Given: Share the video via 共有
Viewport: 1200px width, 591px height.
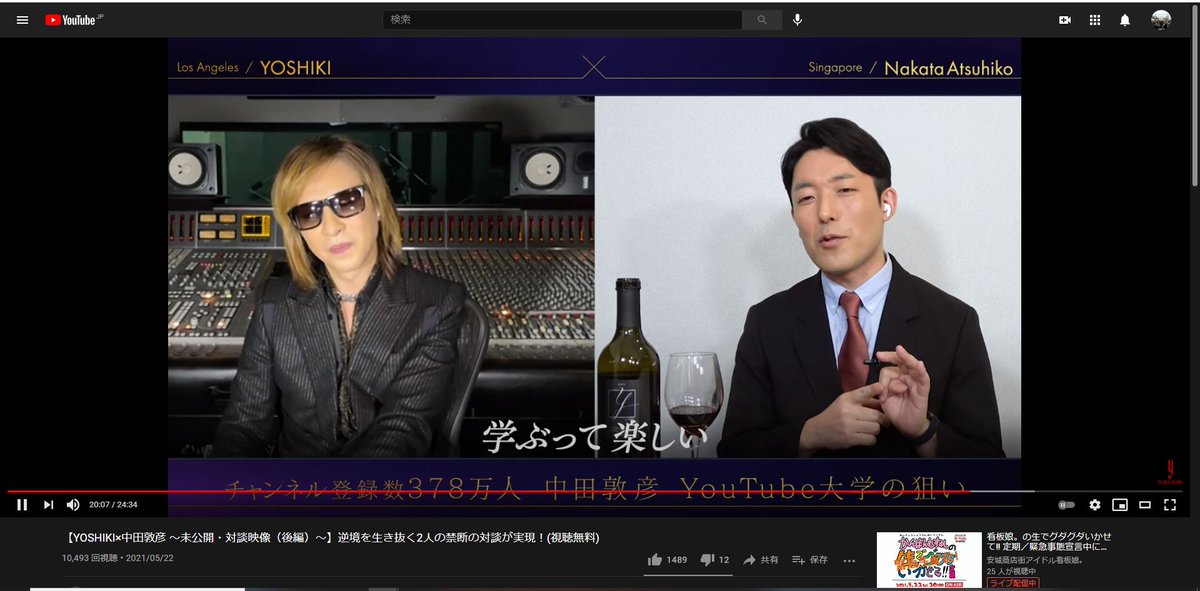Looking at the screenshot, I should (761, 560).
